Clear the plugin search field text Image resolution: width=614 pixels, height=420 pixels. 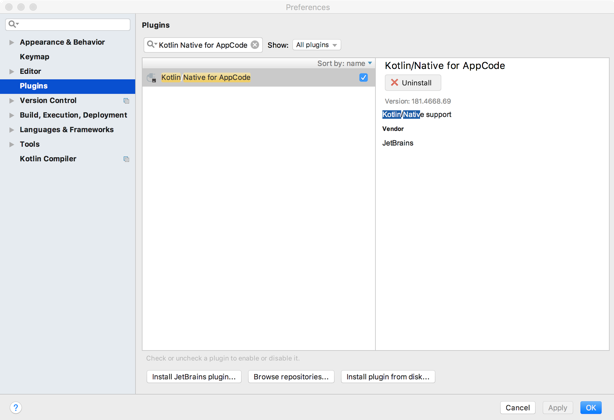pos(255,45)
